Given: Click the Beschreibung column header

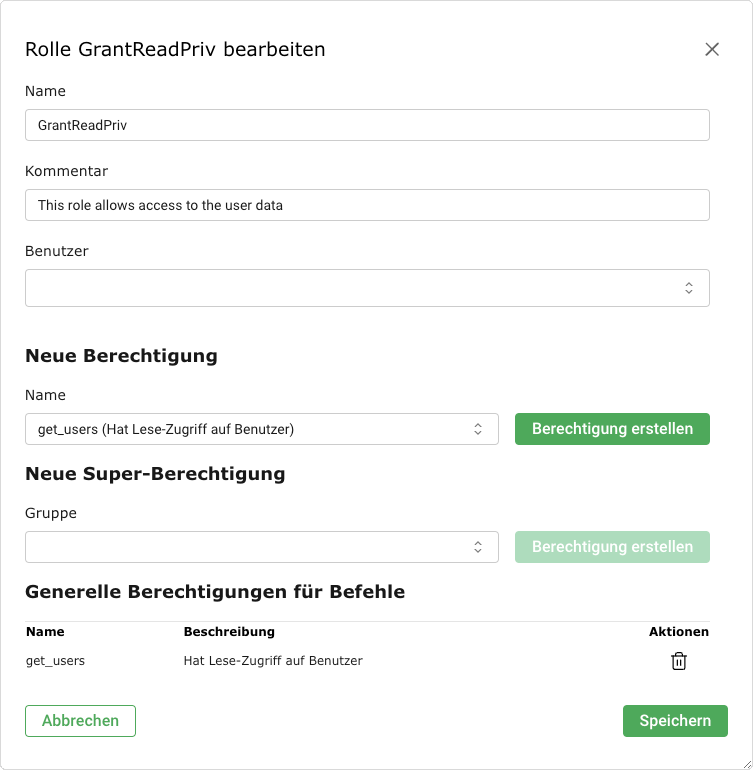Looking at the screenshot, I should click(x=229, y=632).
